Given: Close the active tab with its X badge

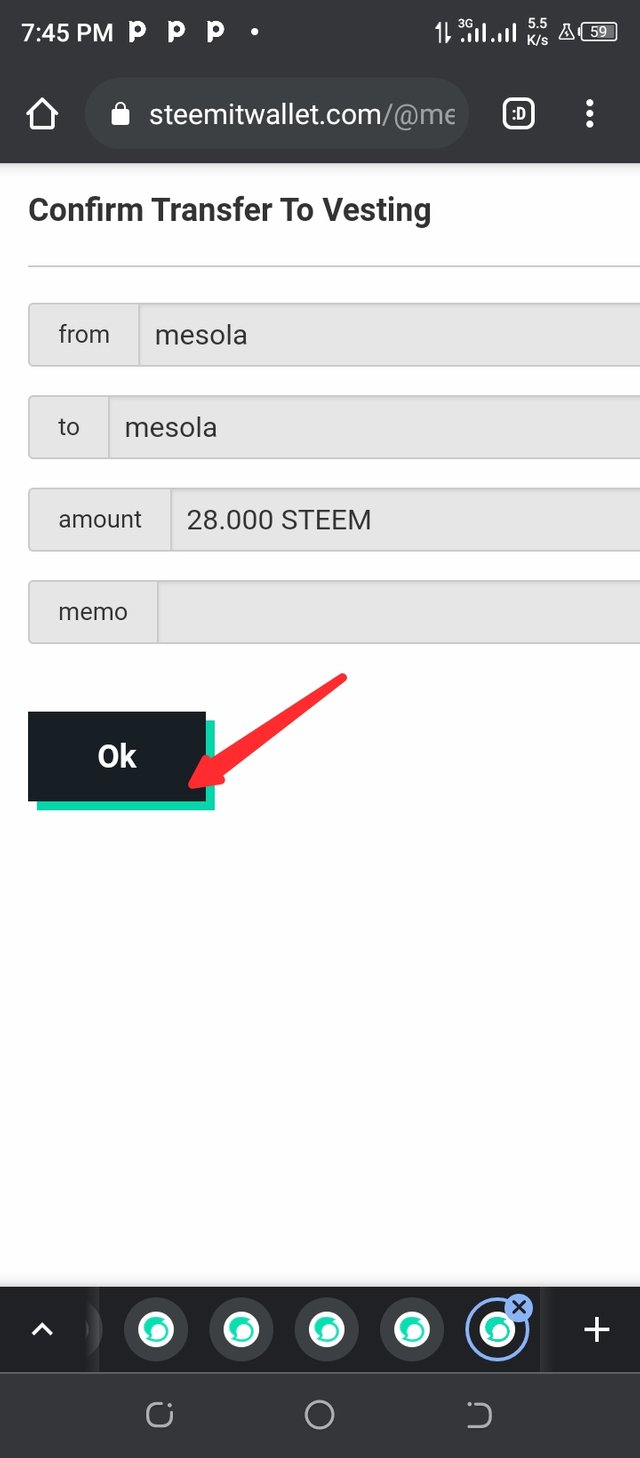Looking at the screenshot, I should click(519, 1306).
